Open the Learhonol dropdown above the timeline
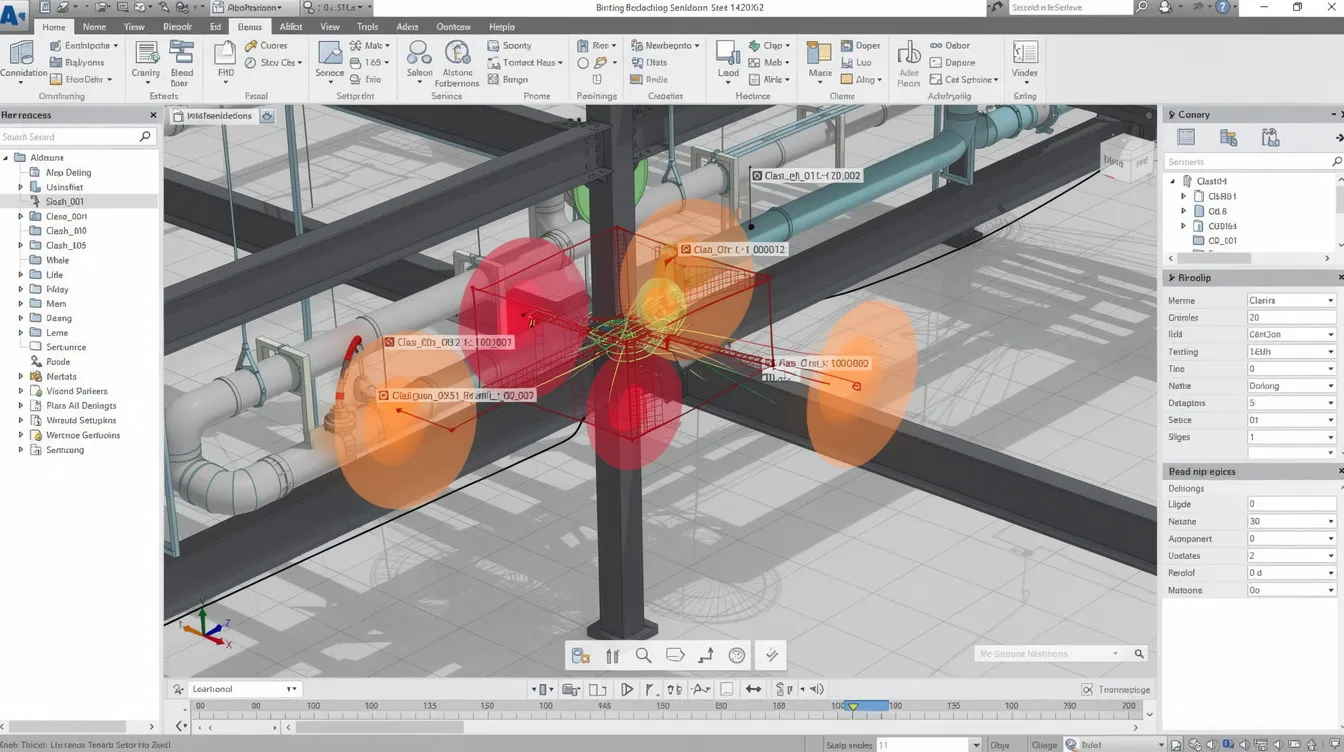The height and width of the screenshot is (752, 1344). [244, 689]
